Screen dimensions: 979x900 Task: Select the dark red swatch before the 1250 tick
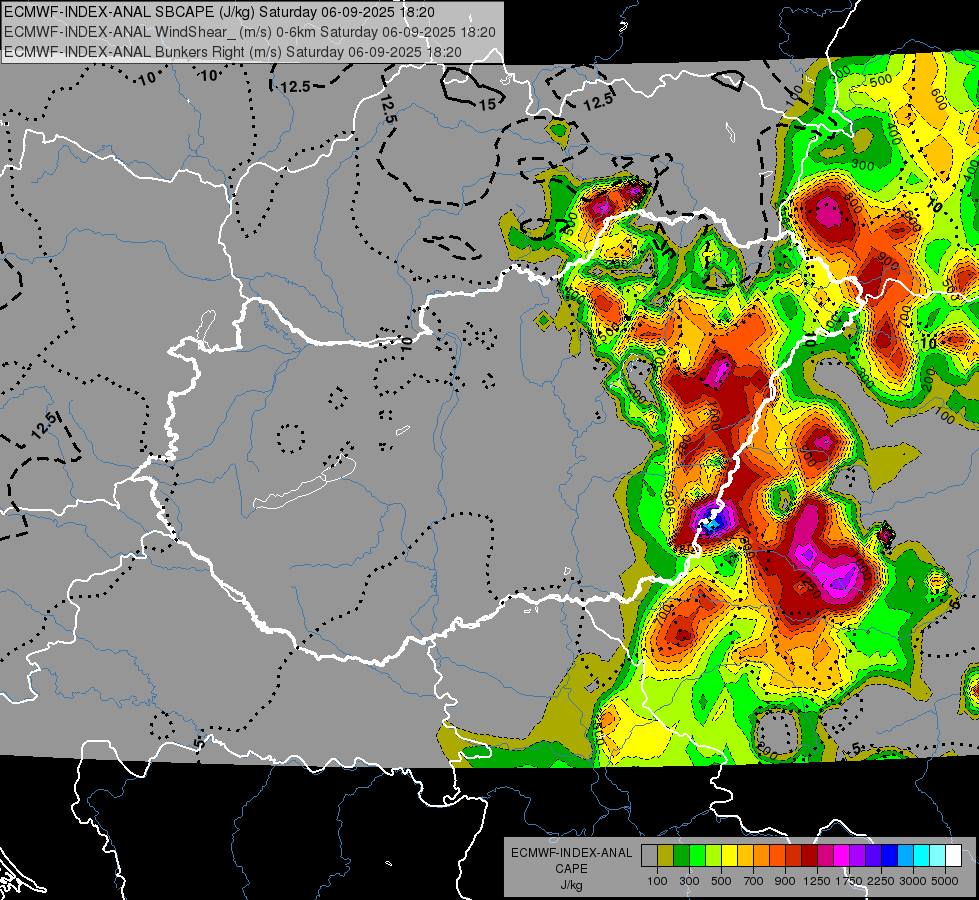point(810,855)
